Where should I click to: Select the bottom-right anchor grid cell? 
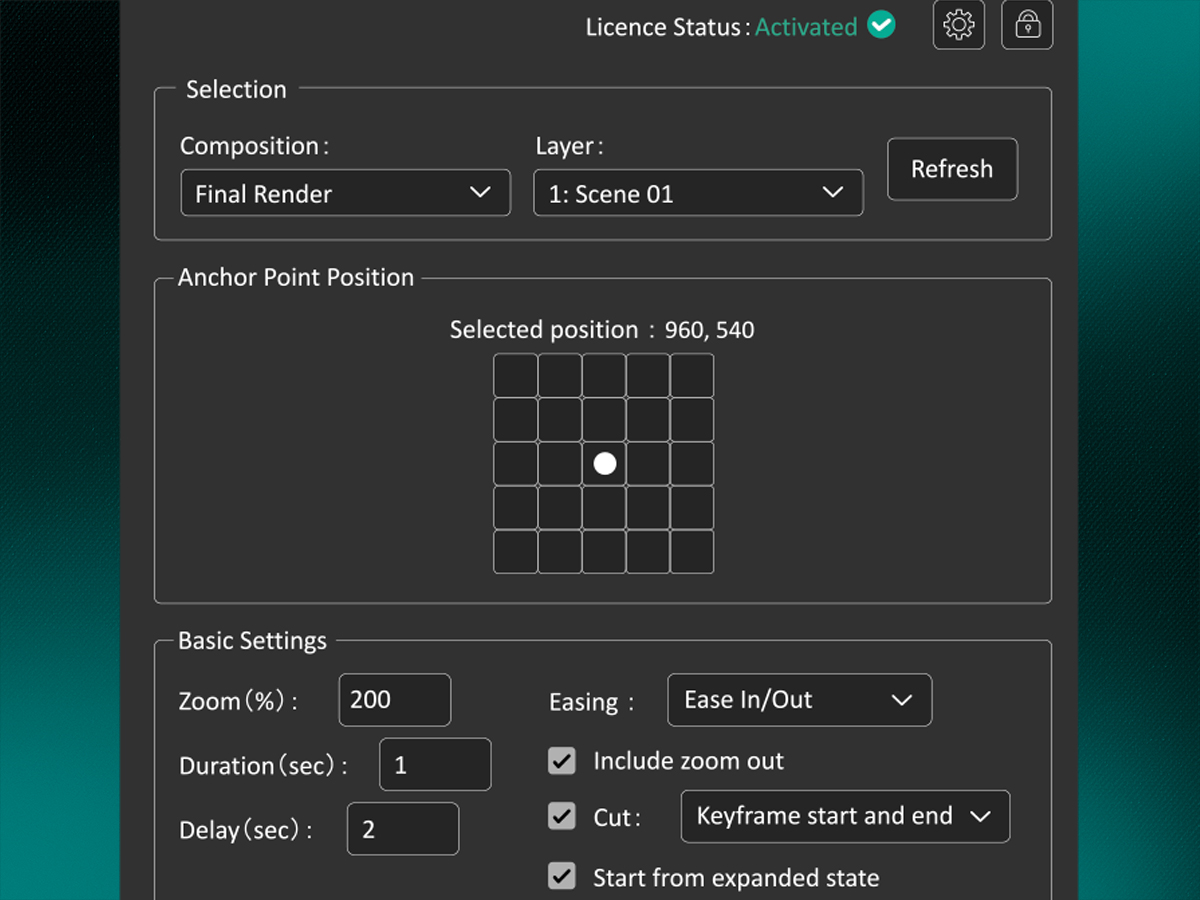[692, 552]
